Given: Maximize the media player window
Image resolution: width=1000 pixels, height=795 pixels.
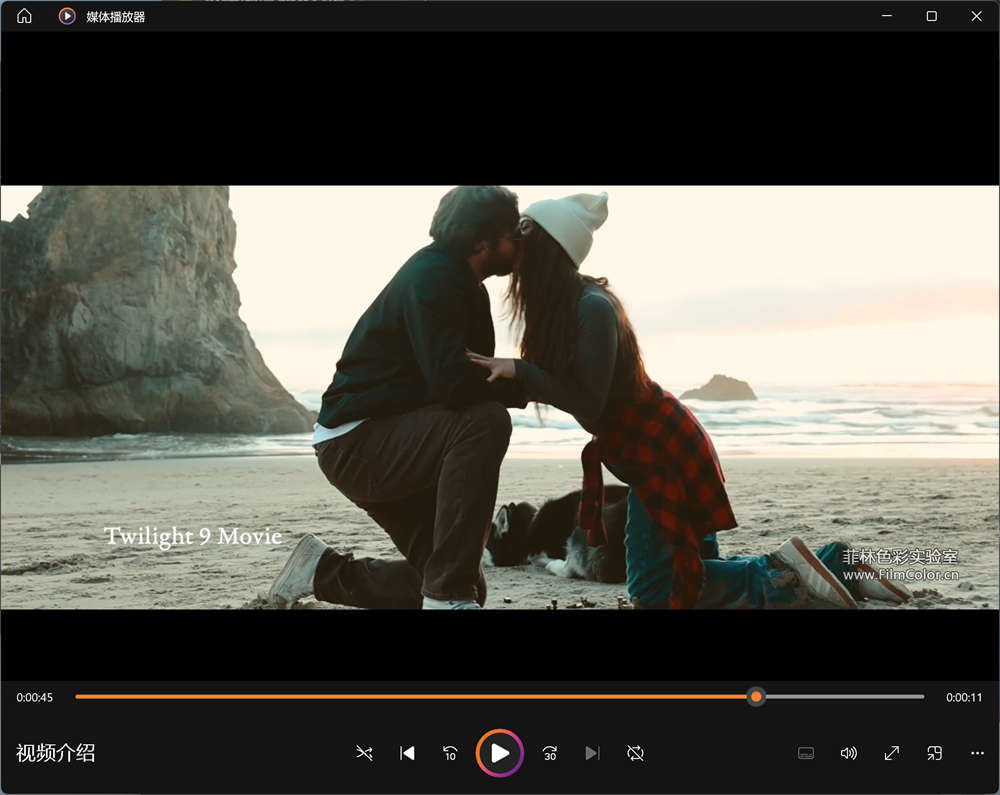Looking at the screenshot, I should [x=931, y=16].
